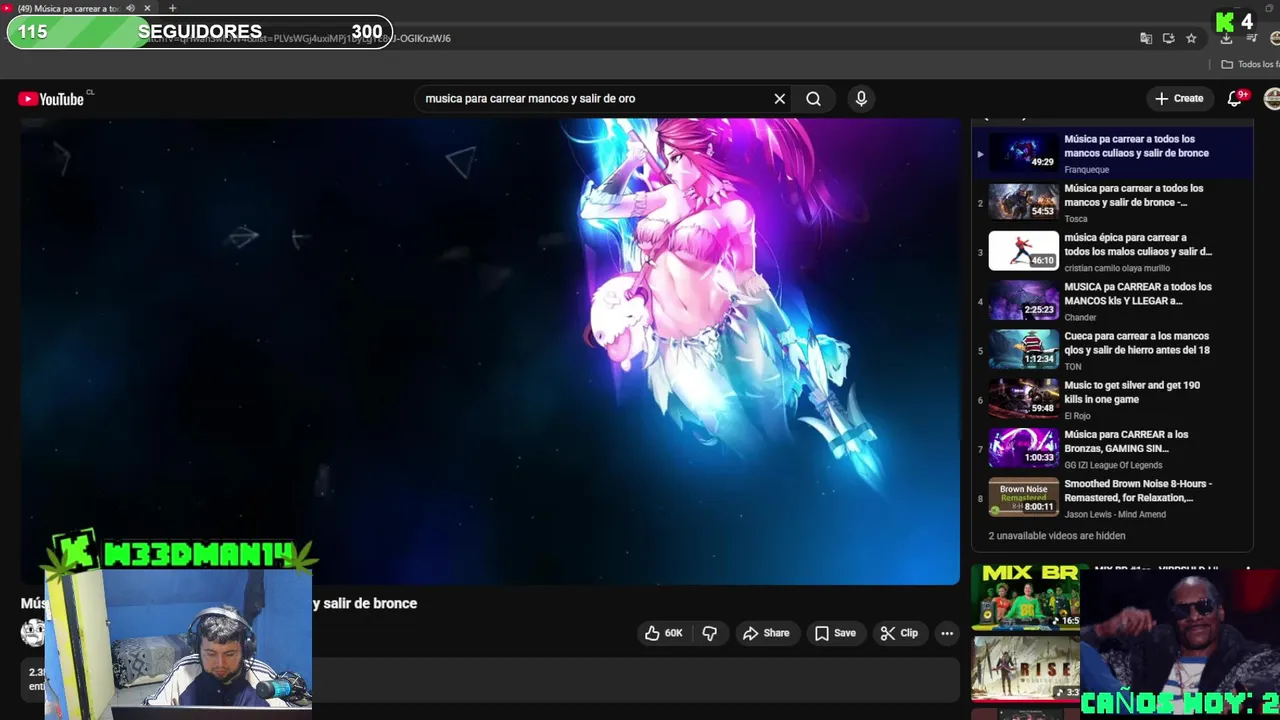Click the magnifier search button
This screenshot has height=720, width=1280.
[813, 99]
